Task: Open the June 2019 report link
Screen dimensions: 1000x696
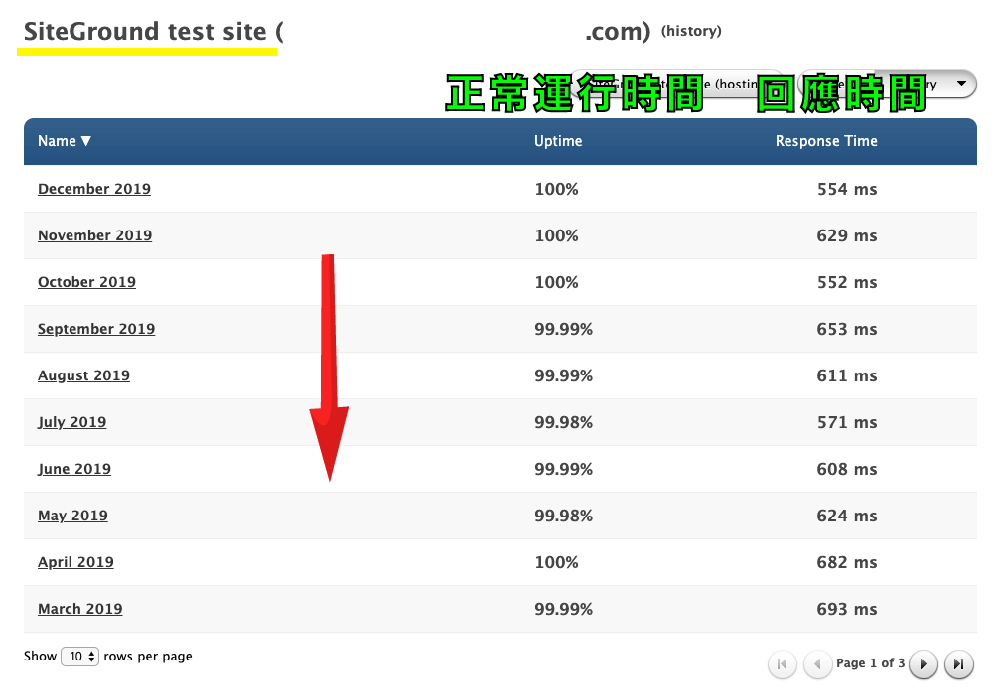Action: pyautogui.click(x=74, y=469)
